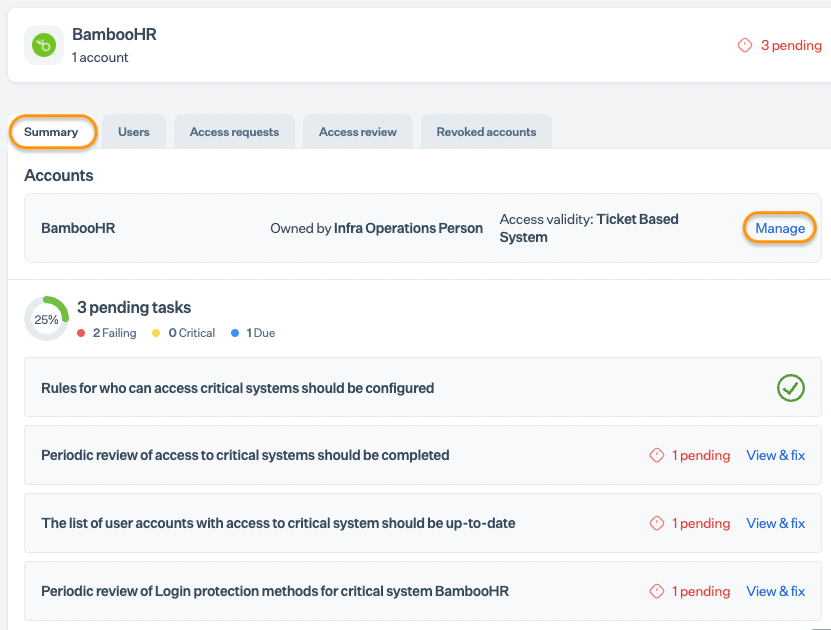The width and height of the screenshot is (831, 630).
Task: Click green checkmark on Rules for access row
Action: [x=791, y=388]
